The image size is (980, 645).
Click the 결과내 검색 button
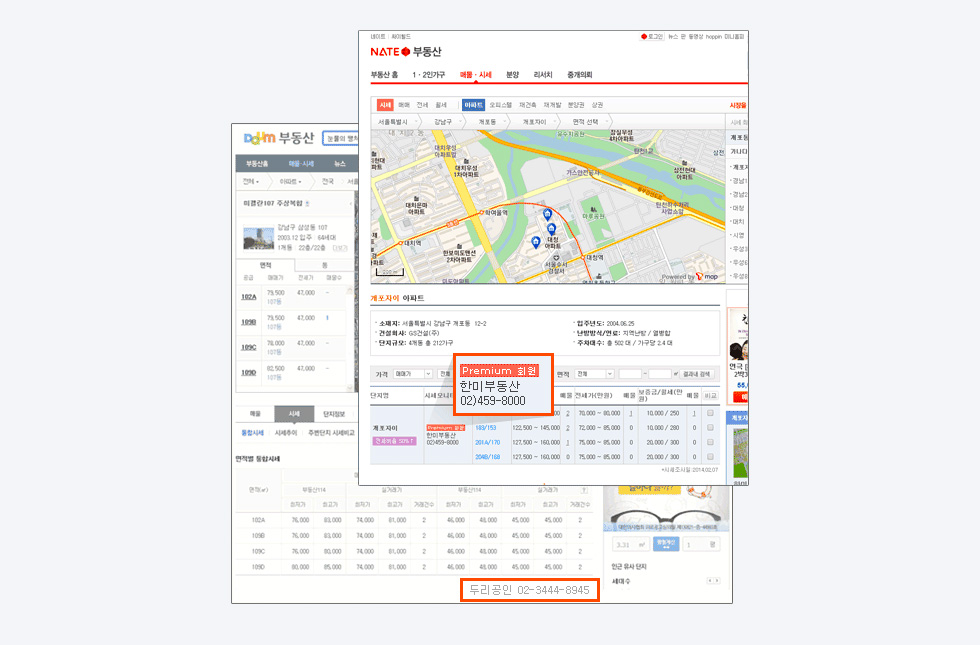point(696,374)
